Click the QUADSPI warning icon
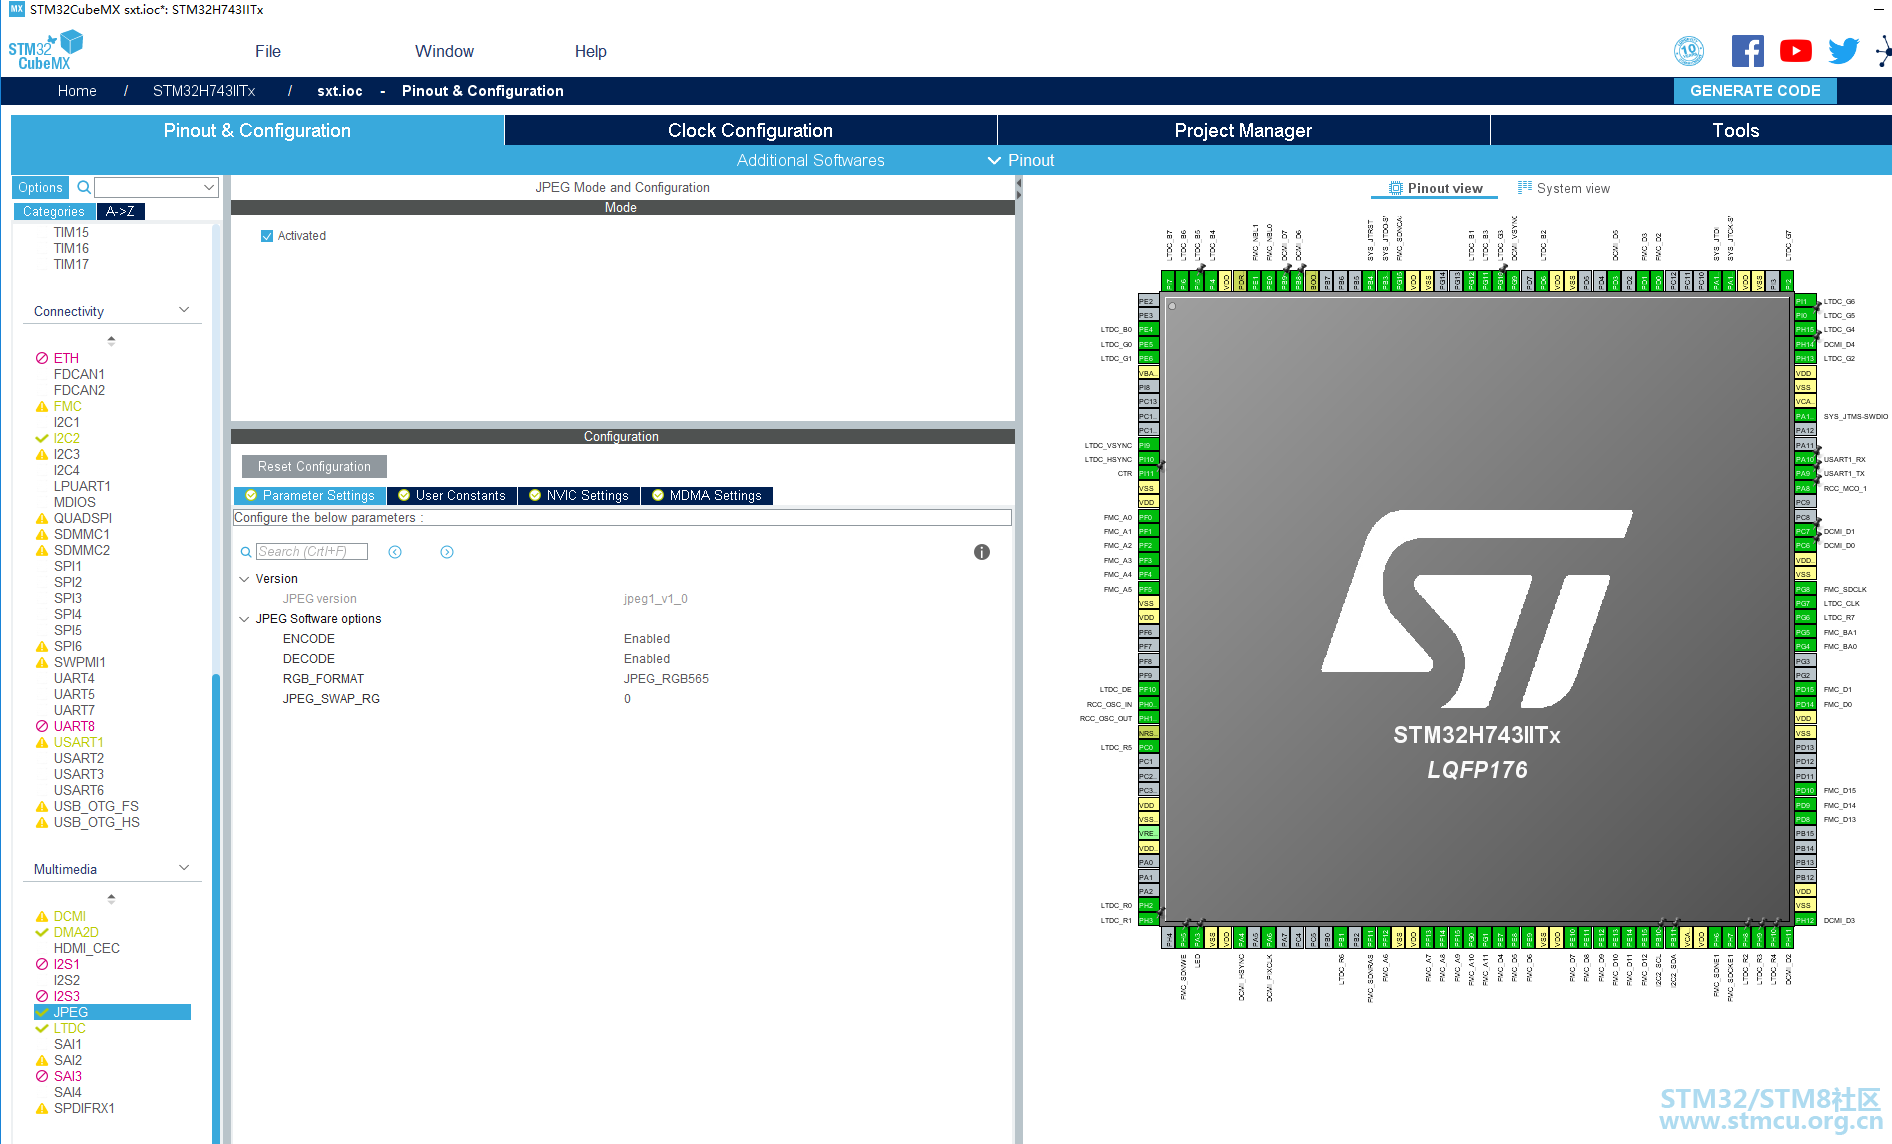Image resolution: width=1892 pixels, height=1144 pixels. (42, 518)
